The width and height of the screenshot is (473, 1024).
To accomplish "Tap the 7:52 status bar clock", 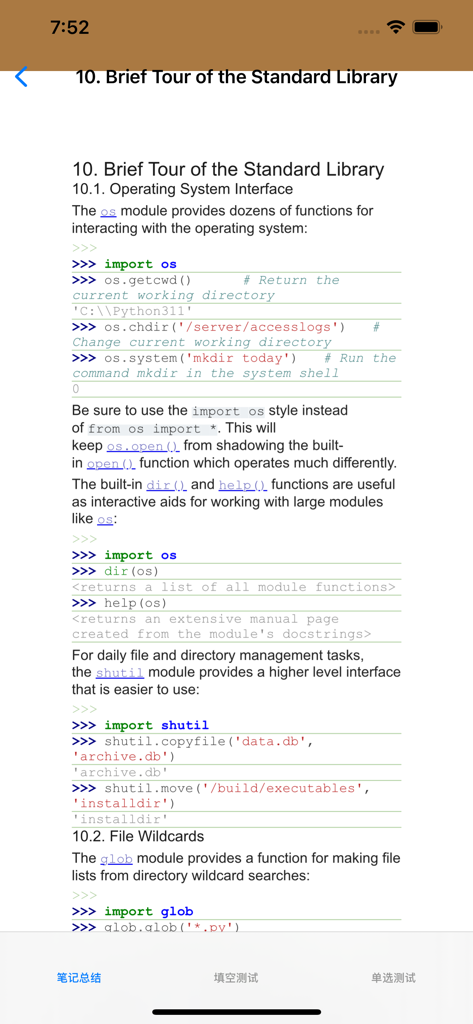I will pyautogui.click(x=69, y=27).
